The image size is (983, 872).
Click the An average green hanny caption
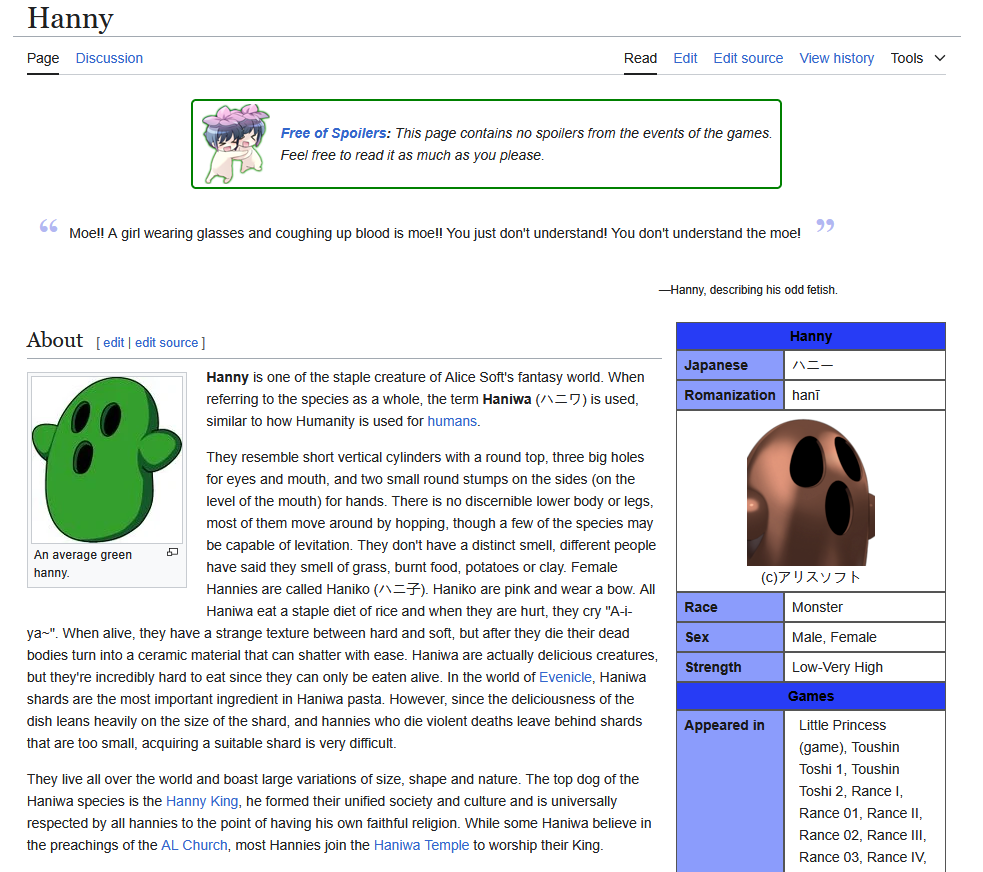pyautogui.click(x=83, y=564)
